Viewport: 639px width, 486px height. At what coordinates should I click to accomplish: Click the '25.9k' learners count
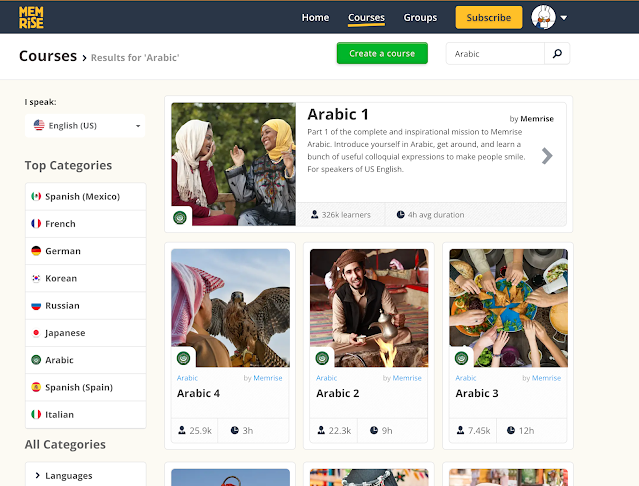[x=201, y=431]
